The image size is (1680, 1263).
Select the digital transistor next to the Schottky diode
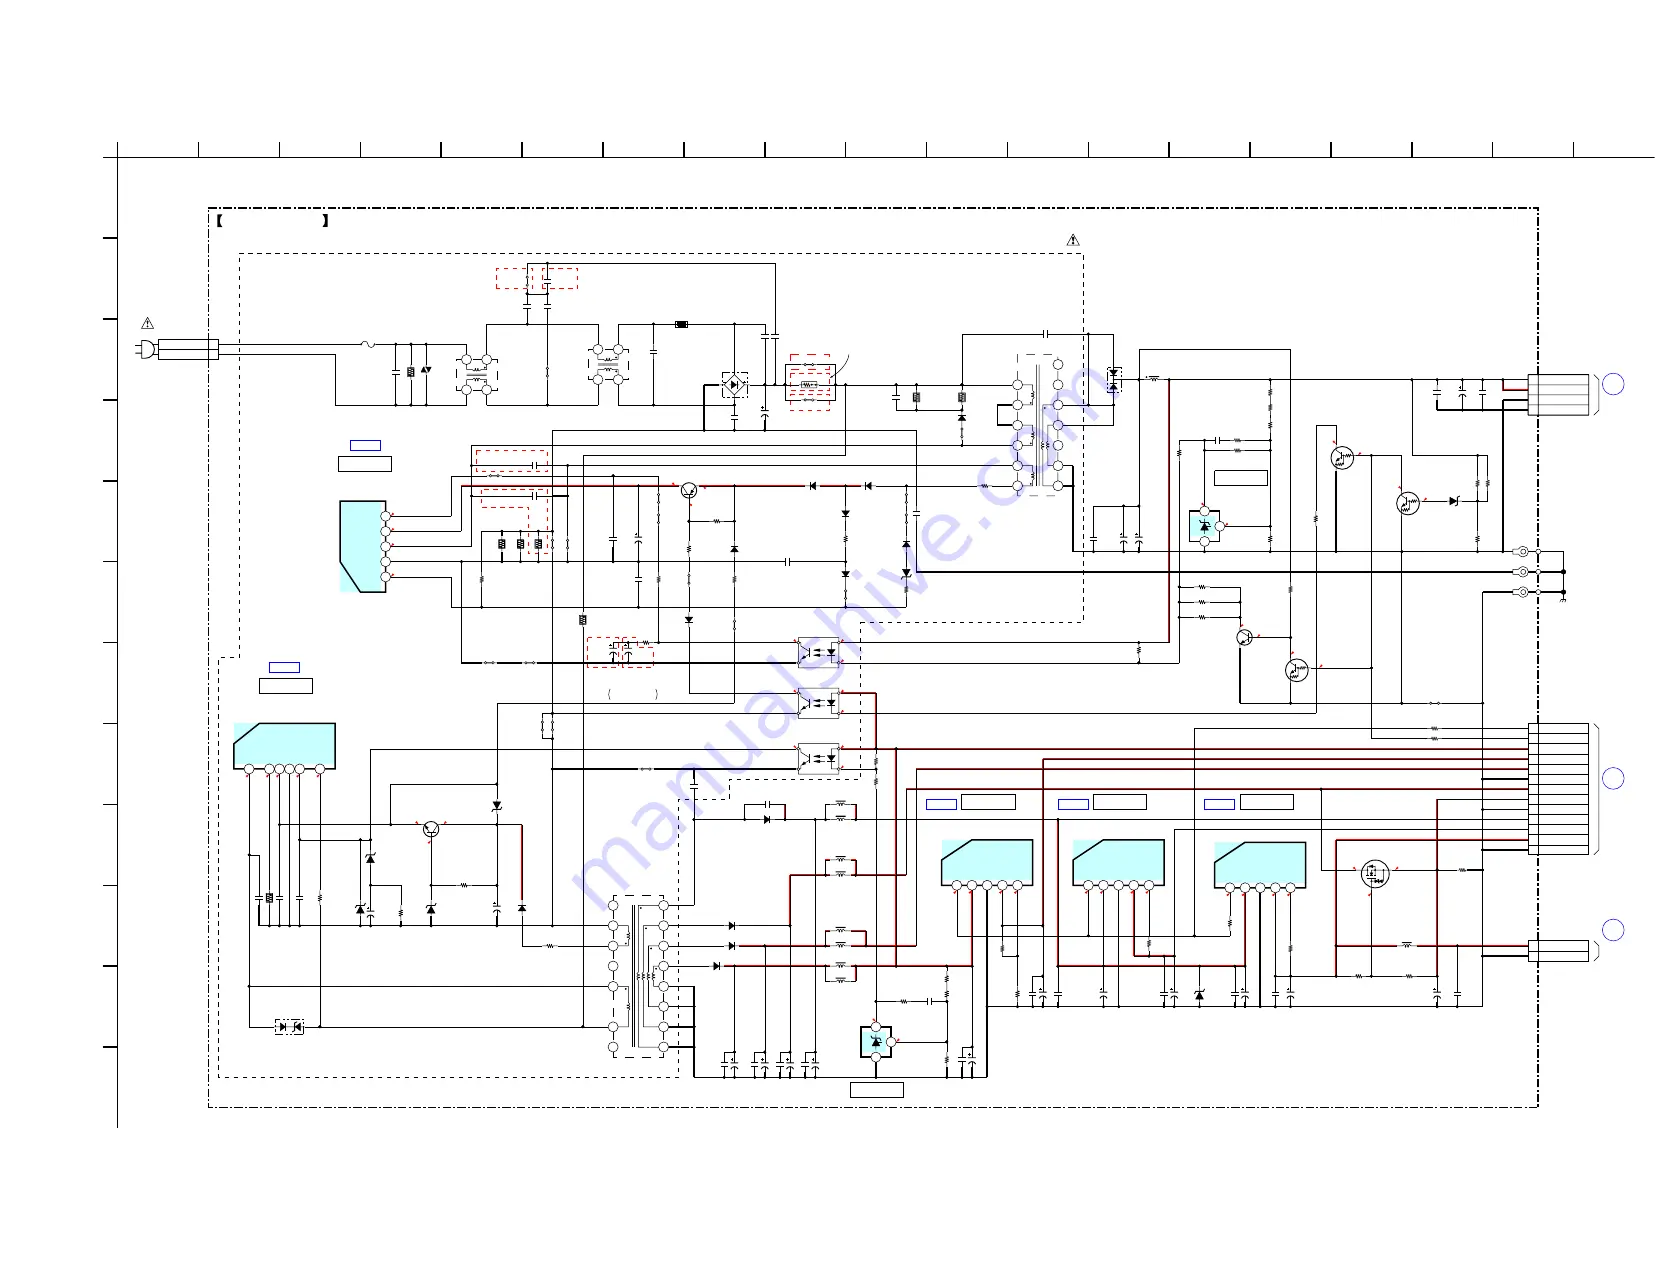(x=1408, y=503)
